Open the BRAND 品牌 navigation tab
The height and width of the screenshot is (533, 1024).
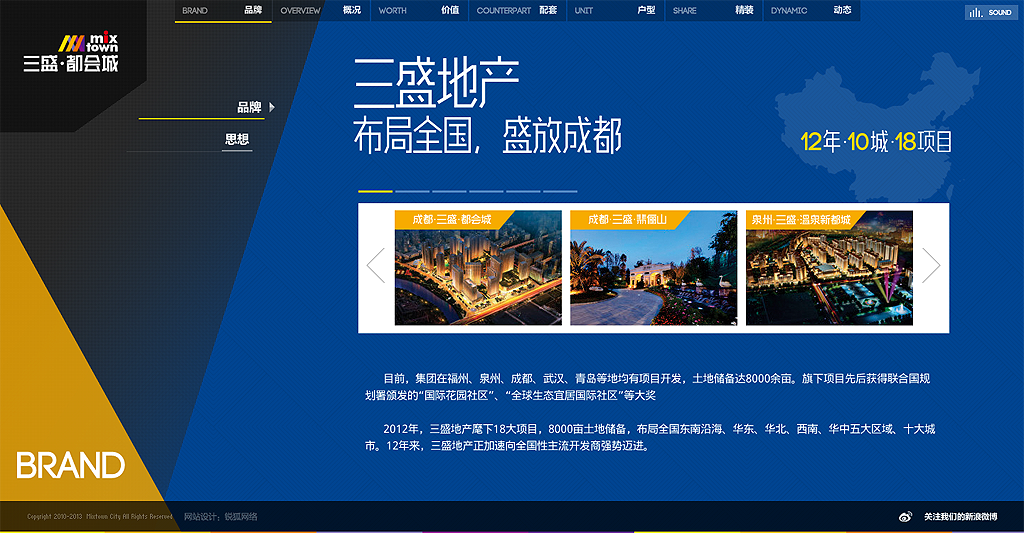pyautogui.click(x=222, y=11)
